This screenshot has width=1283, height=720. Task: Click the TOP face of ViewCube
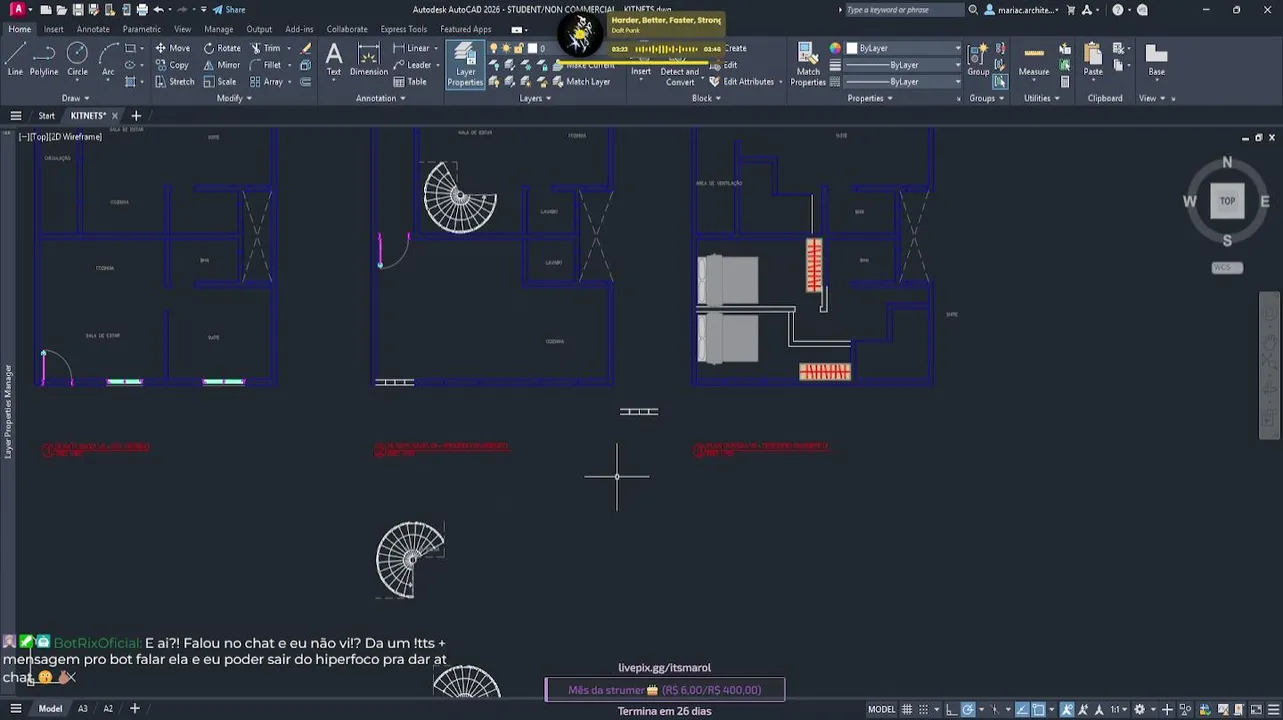pyautogui.click(x=1227, y=201)
